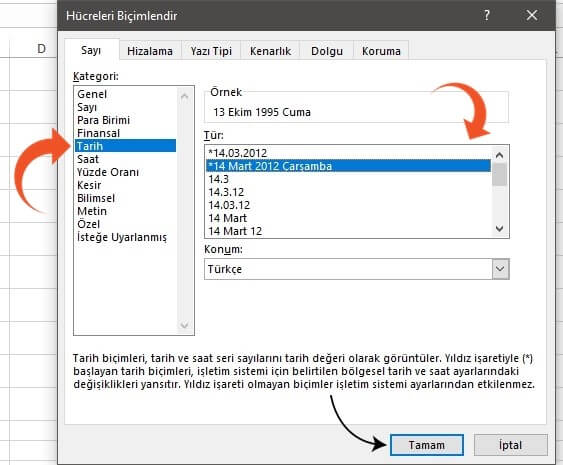Choose the Para Birimi category
Viewport: 563px width, 465px height.
(126, 120)
